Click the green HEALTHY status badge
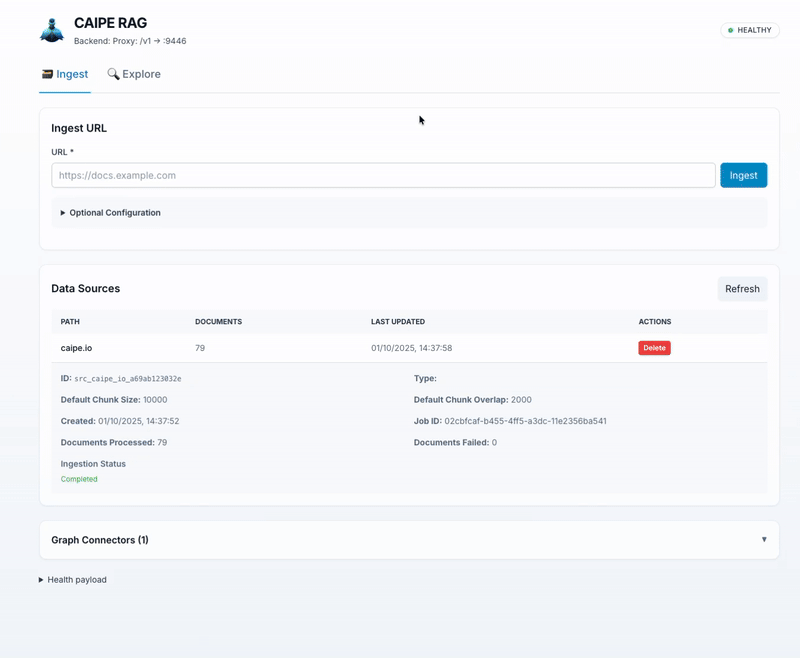800x658 pixels. [x=750, y=30]
